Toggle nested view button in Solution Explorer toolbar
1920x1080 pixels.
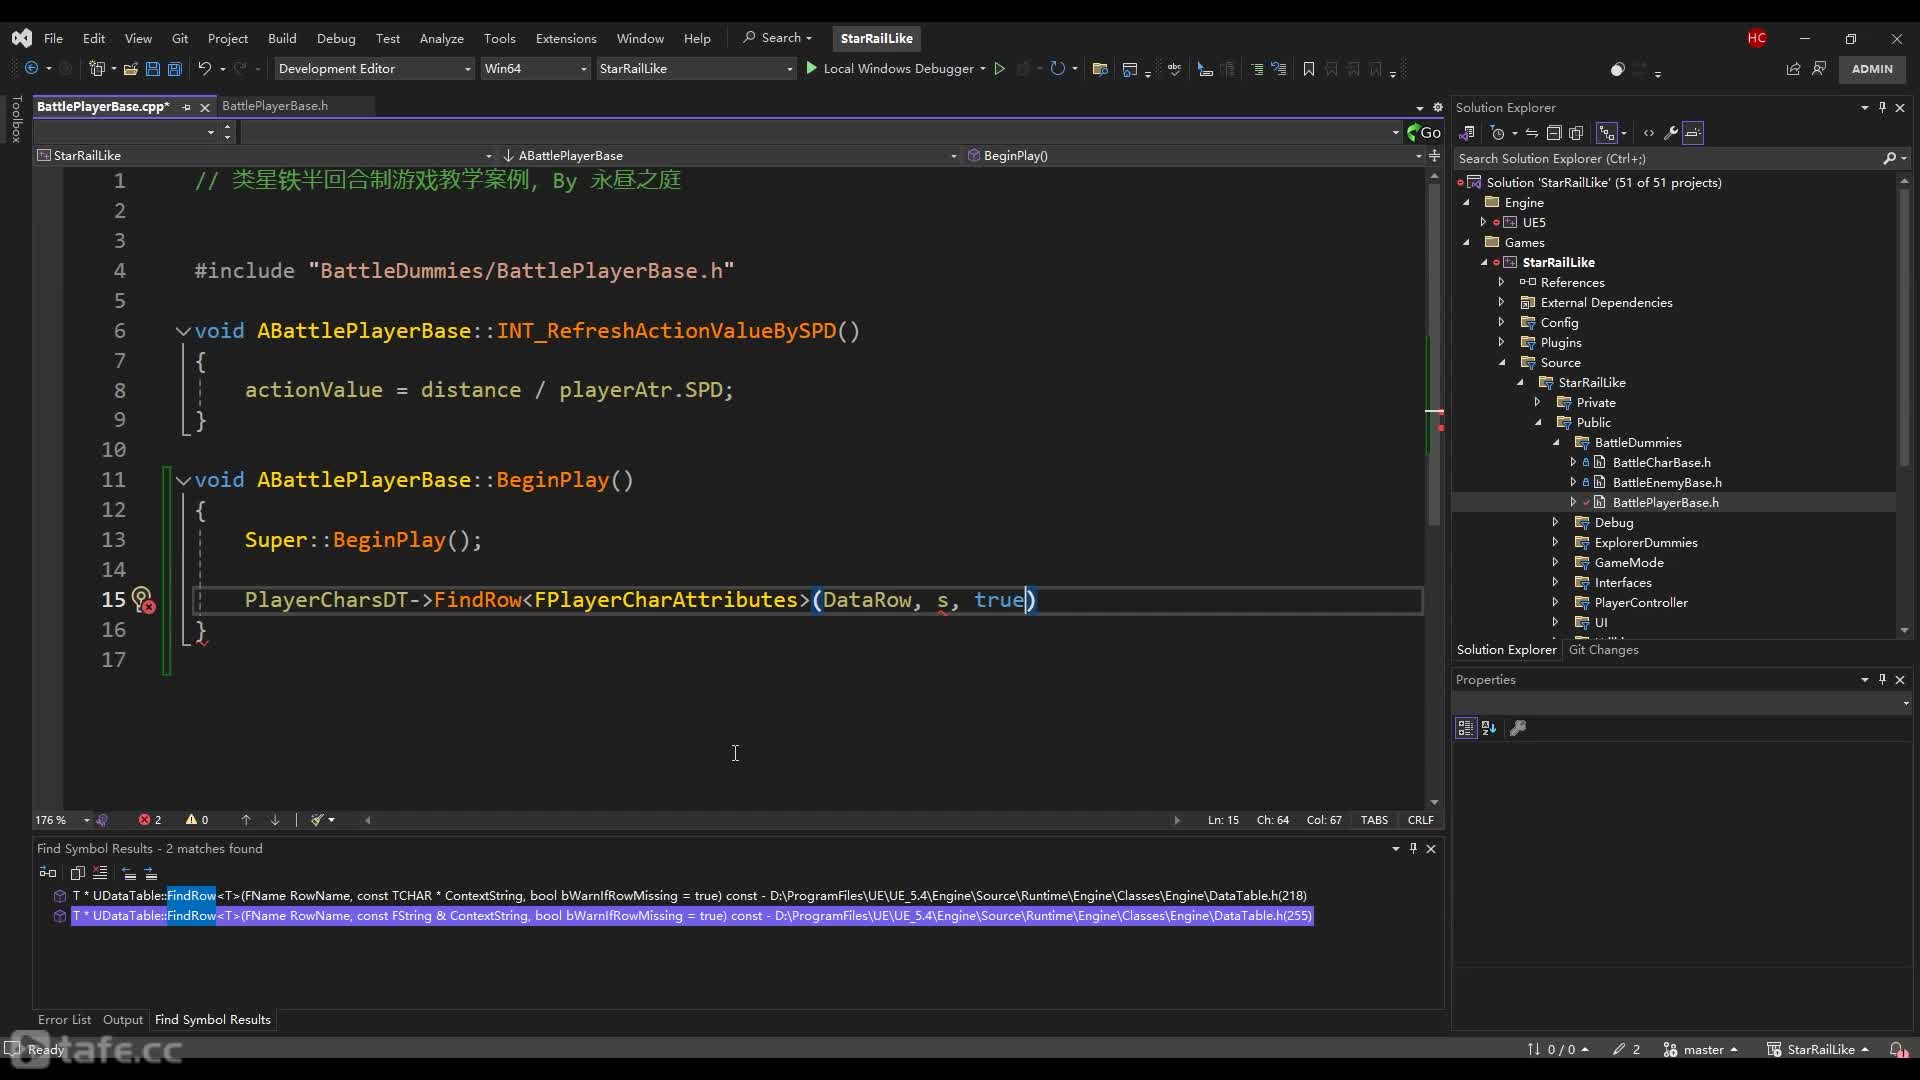(1607, 132)
